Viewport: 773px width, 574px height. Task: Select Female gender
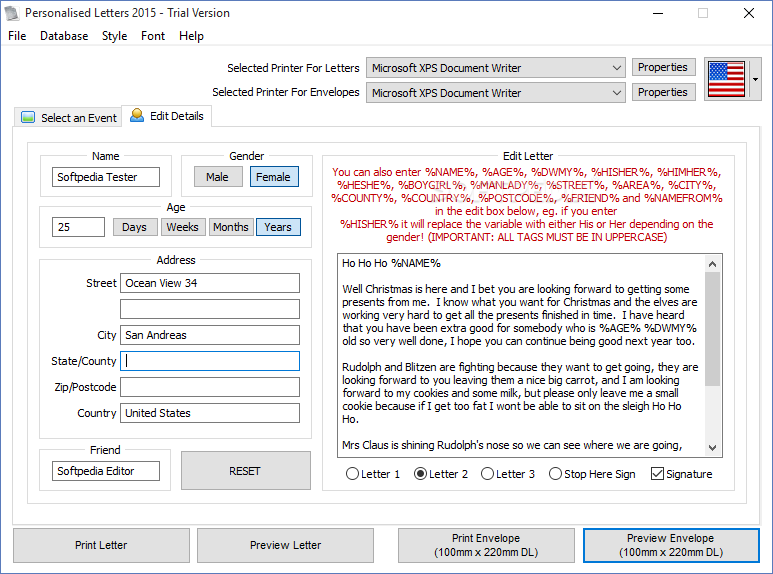pyautogui.click(x=274, y=177)
